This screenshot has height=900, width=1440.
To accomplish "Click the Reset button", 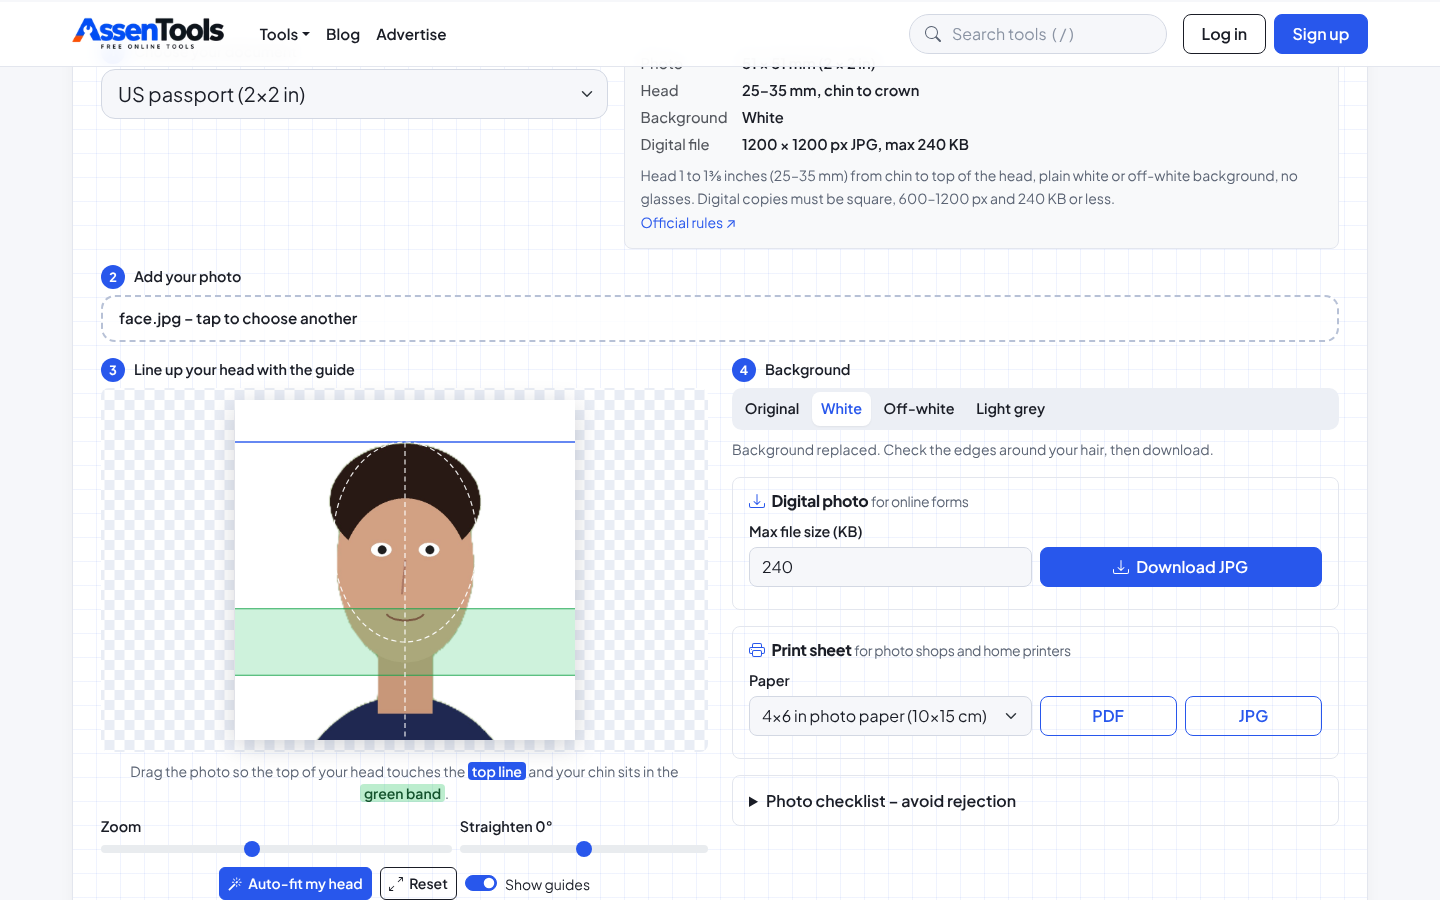I will [418, 884].
